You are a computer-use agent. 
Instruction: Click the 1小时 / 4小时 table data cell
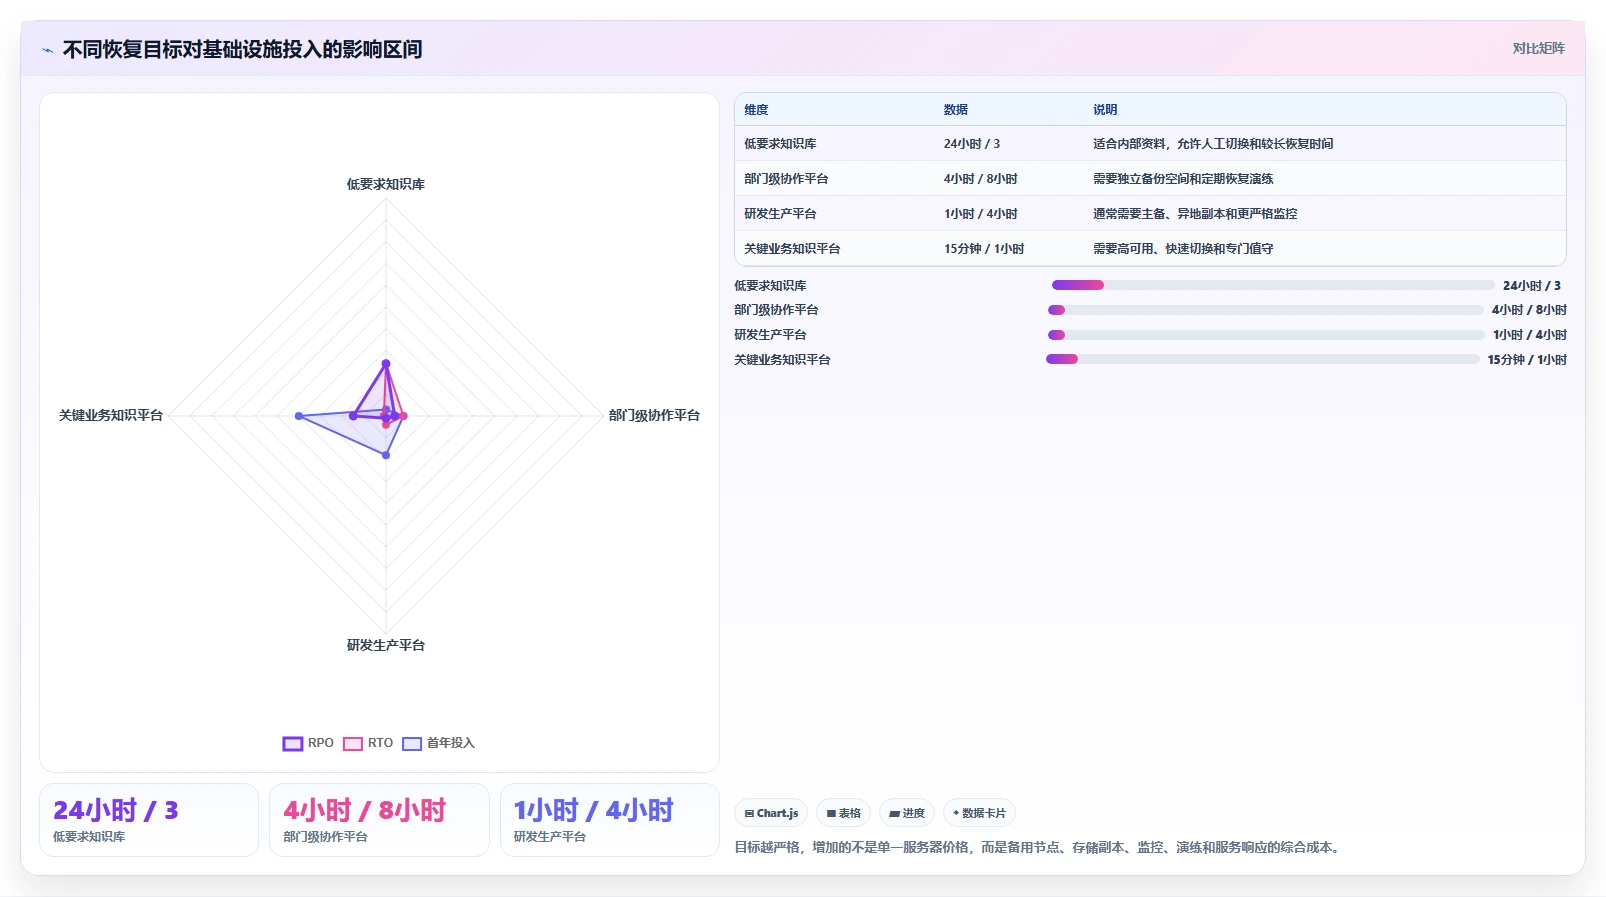pos(981,214)
